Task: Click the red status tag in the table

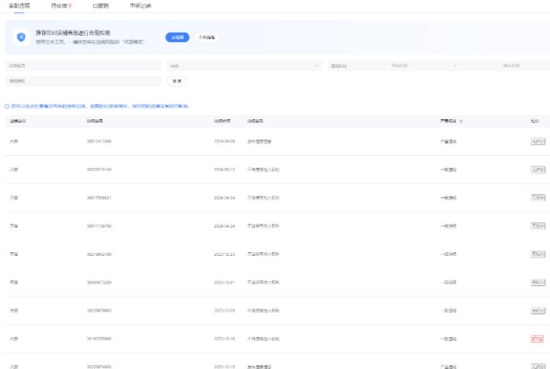Action: [537, 339]
